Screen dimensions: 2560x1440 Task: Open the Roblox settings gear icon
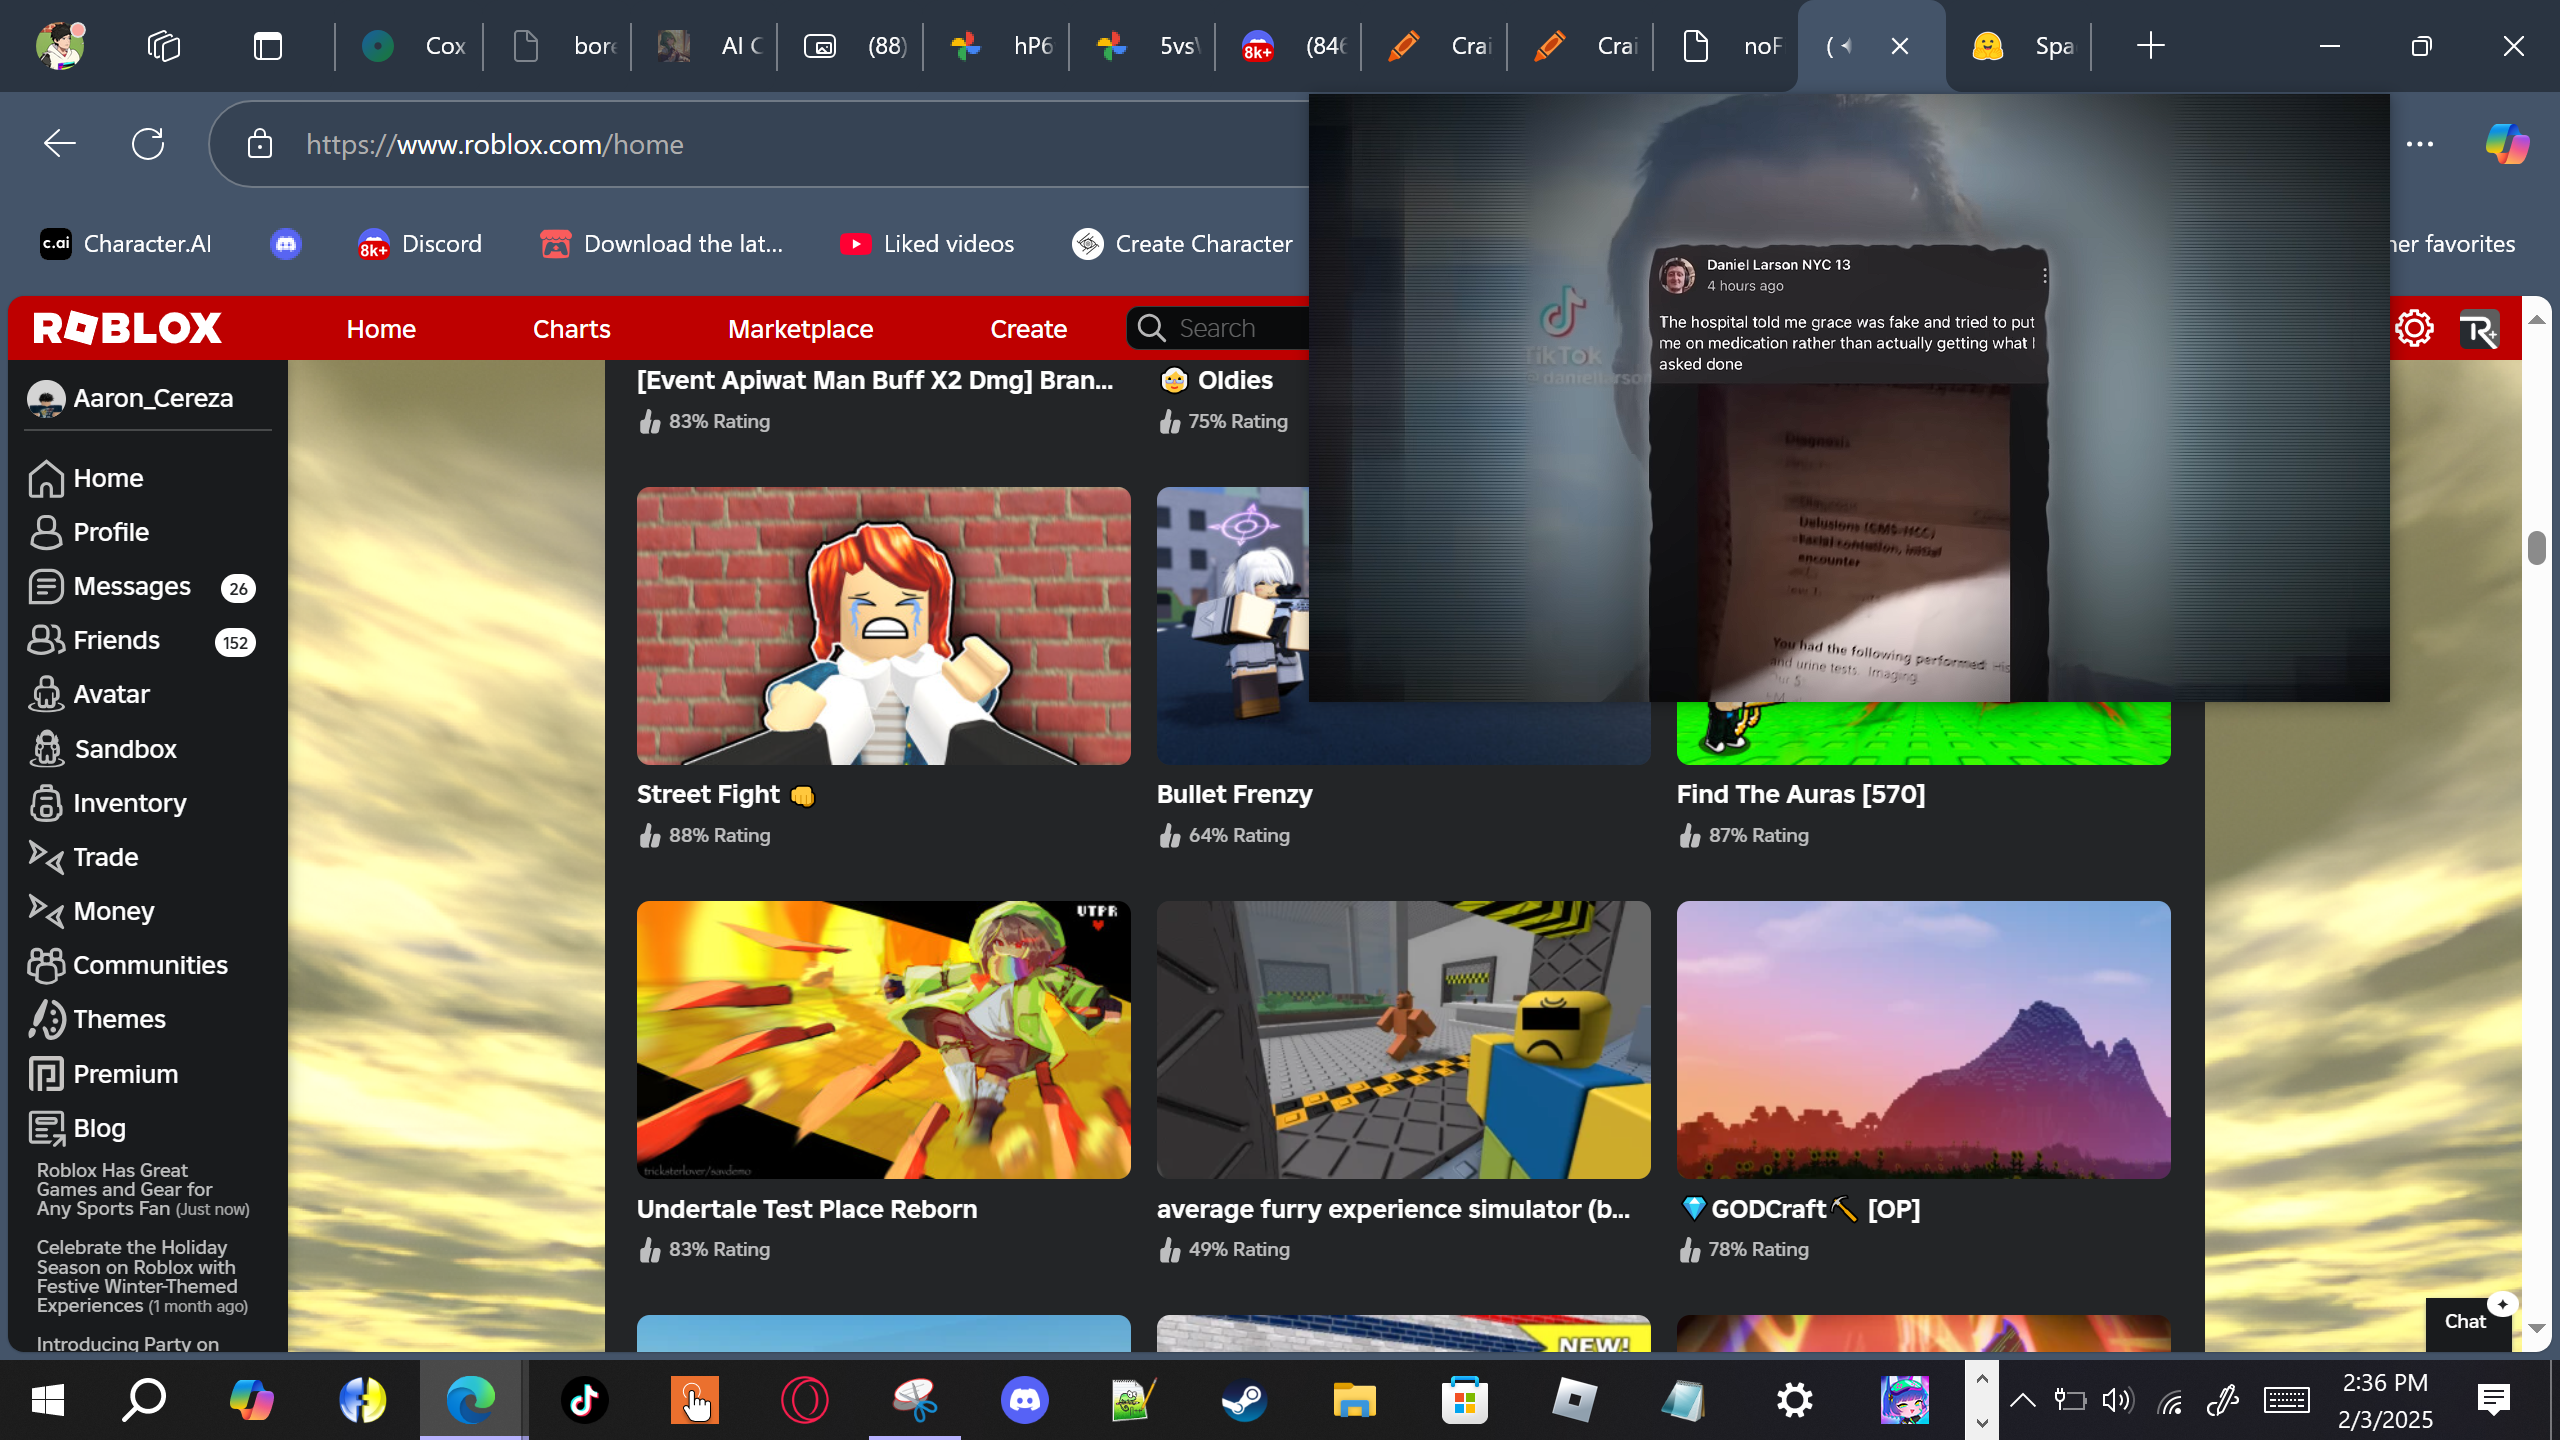[x=2414, y=328]
